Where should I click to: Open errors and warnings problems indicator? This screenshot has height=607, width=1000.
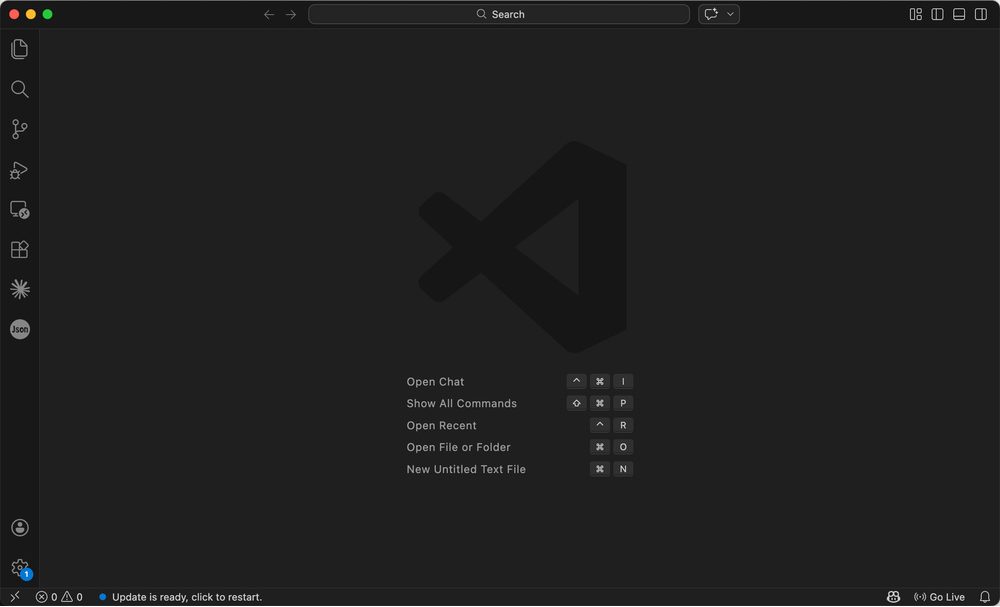tap(59, 597)
